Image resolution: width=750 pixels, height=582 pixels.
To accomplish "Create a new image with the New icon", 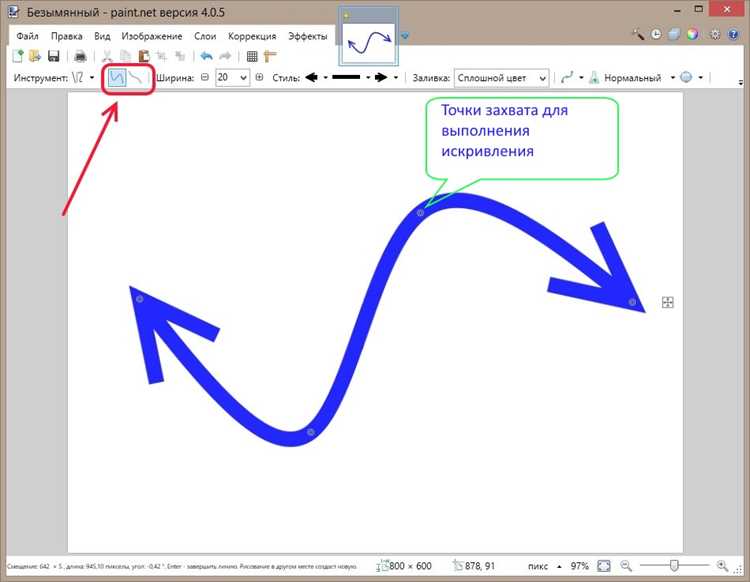I will tap(18, 56).
